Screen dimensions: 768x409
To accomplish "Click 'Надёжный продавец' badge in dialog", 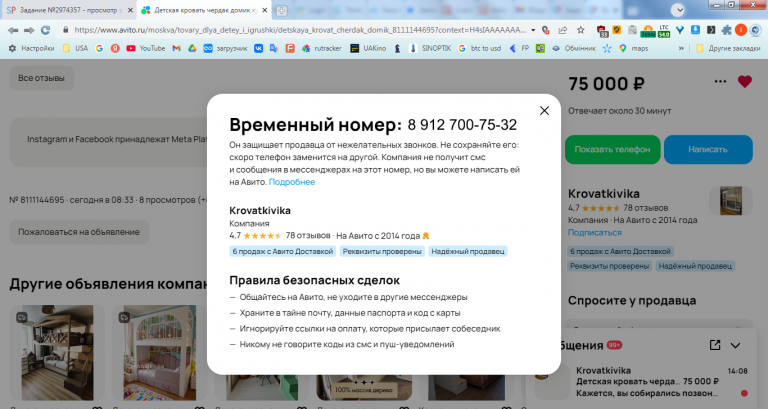I will tap(468, 251).
